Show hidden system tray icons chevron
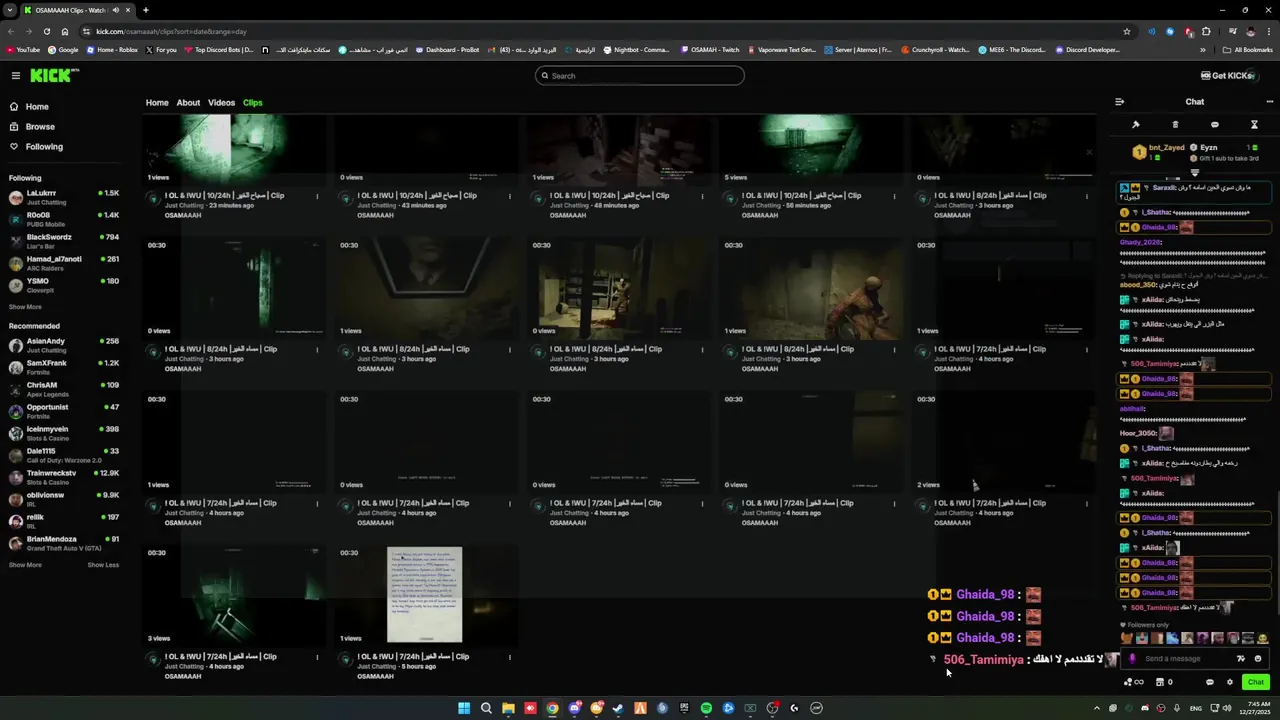The image size is (1280, 720). (1097, 708)
